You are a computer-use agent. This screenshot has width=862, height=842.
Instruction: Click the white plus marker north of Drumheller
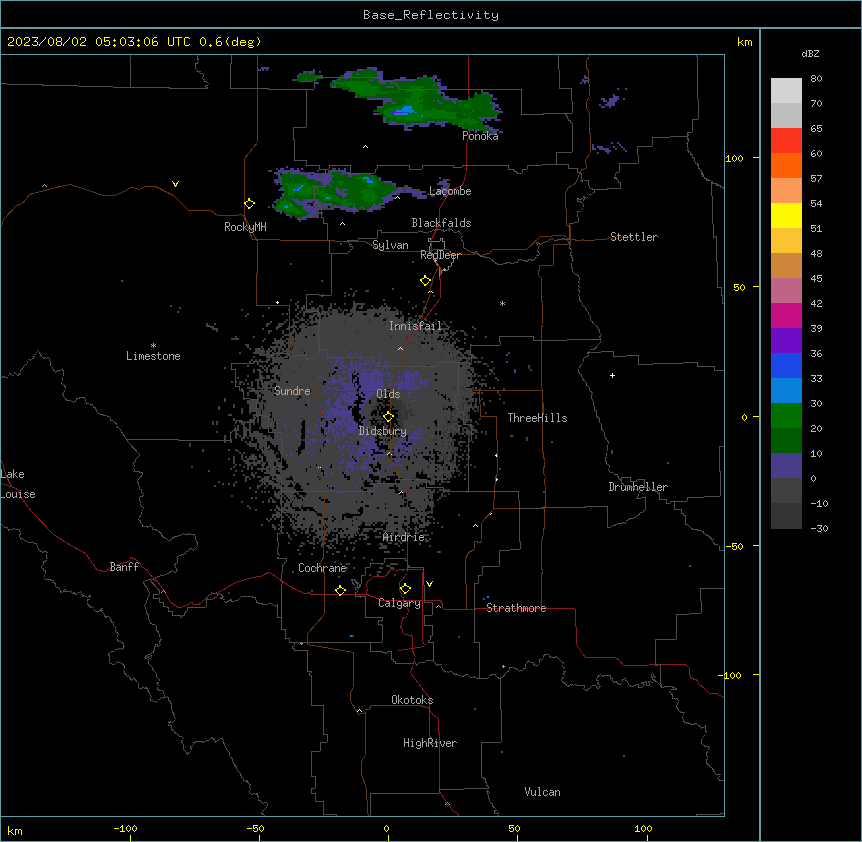[x=612, y=375]
